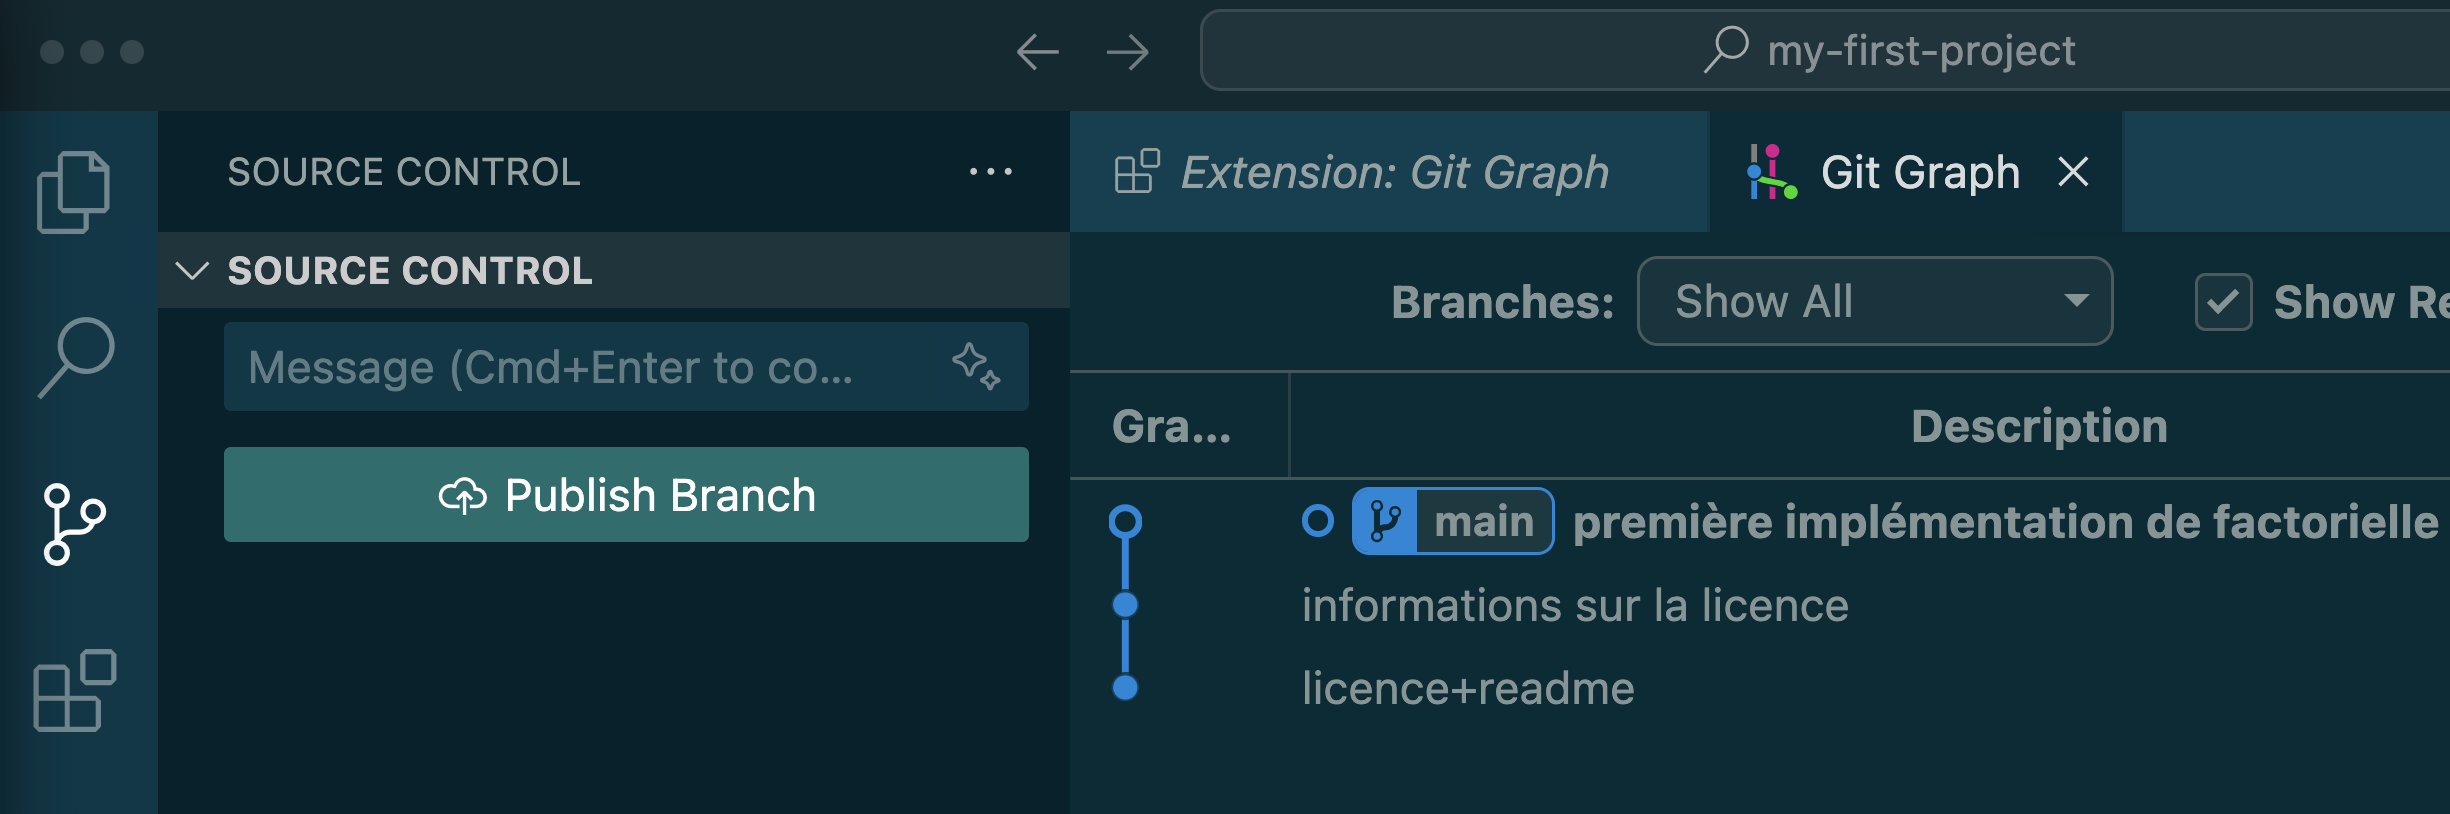Click the navigate back arrow

1037,52
